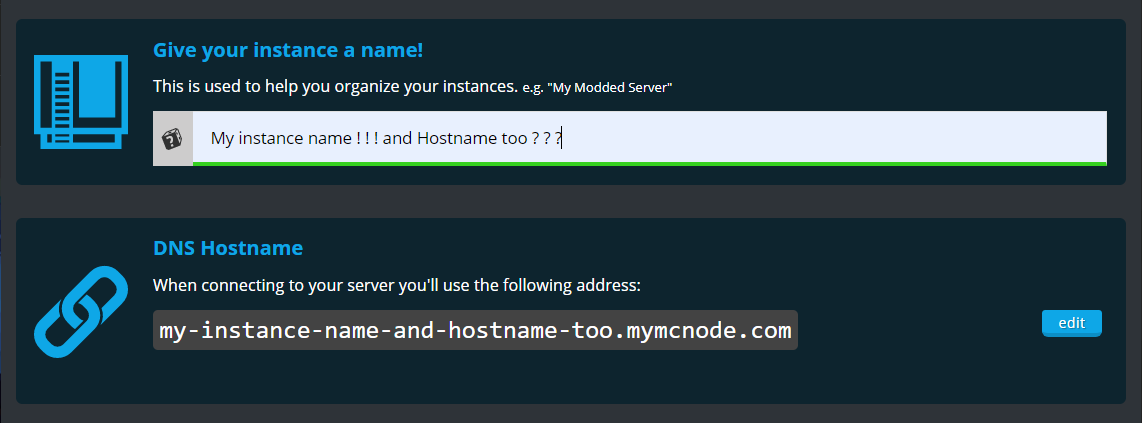Select the generated mymcnode.com hostname address
This screenshot has height=423, width=1142.
tap(475, 331)
